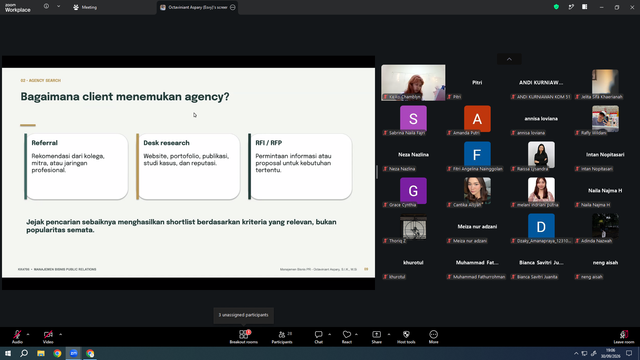The image size is (640, 360).
Task: Click the ANDI KURNIAW... participant name
Action: (541, 82)
